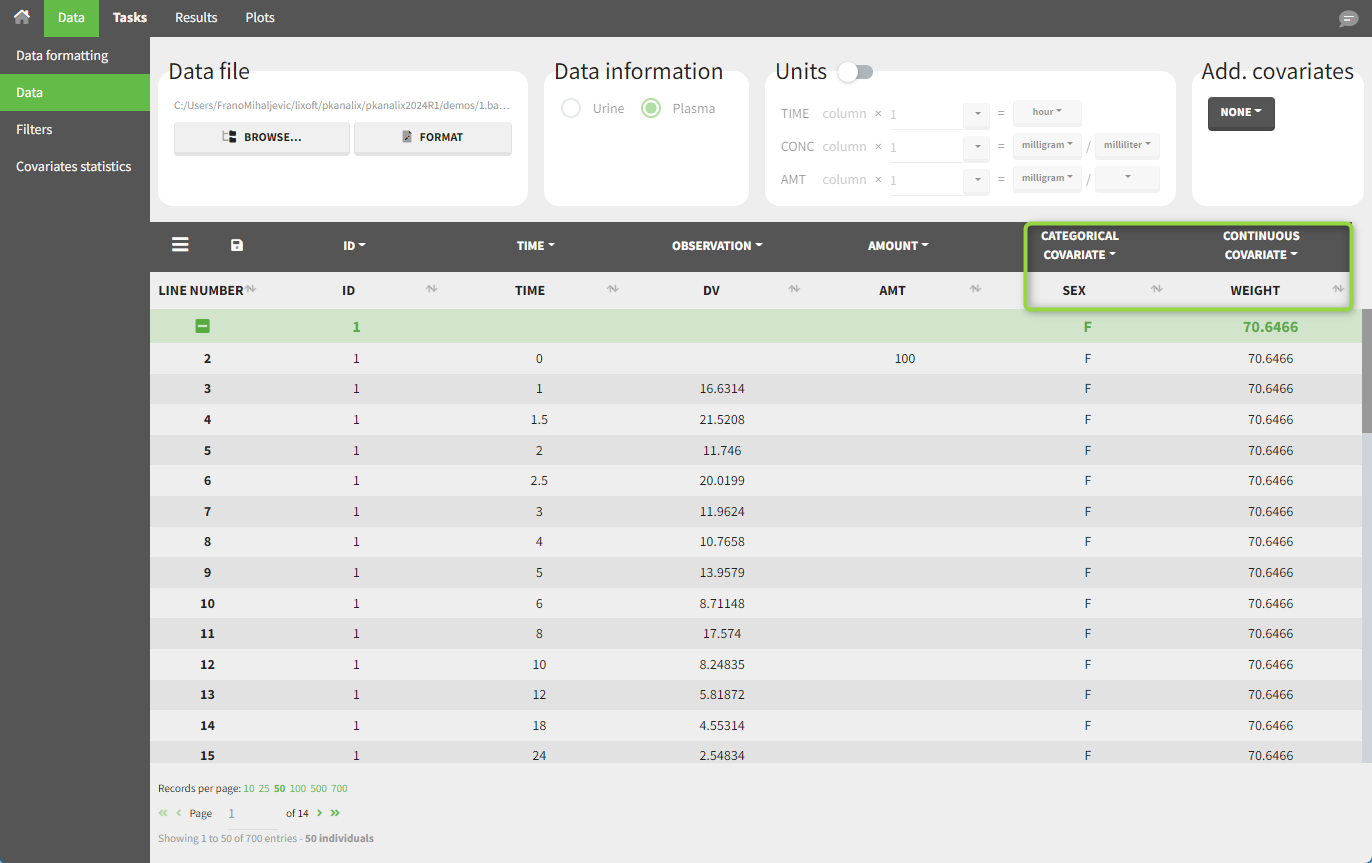Click sort arrows next to WEIGHT column

tap(1338, 289)
